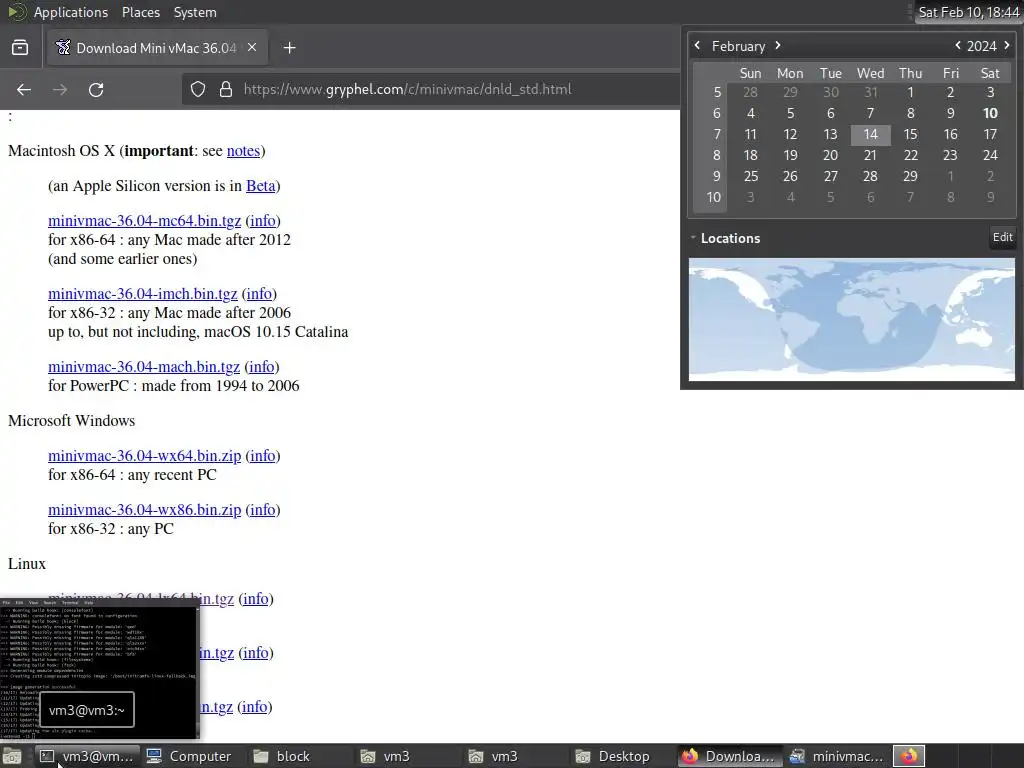Click the Locations Edit button
The image size is (1024, 768).
pyautogui.click(x=1002, y=237)
